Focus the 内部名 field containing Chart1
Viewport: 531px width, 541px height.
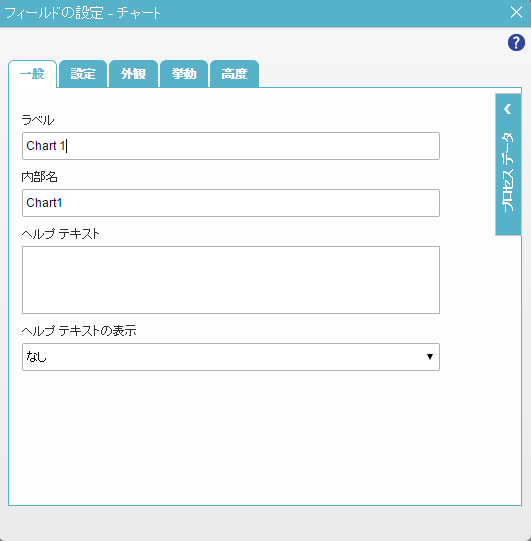(x=231, y=203)
